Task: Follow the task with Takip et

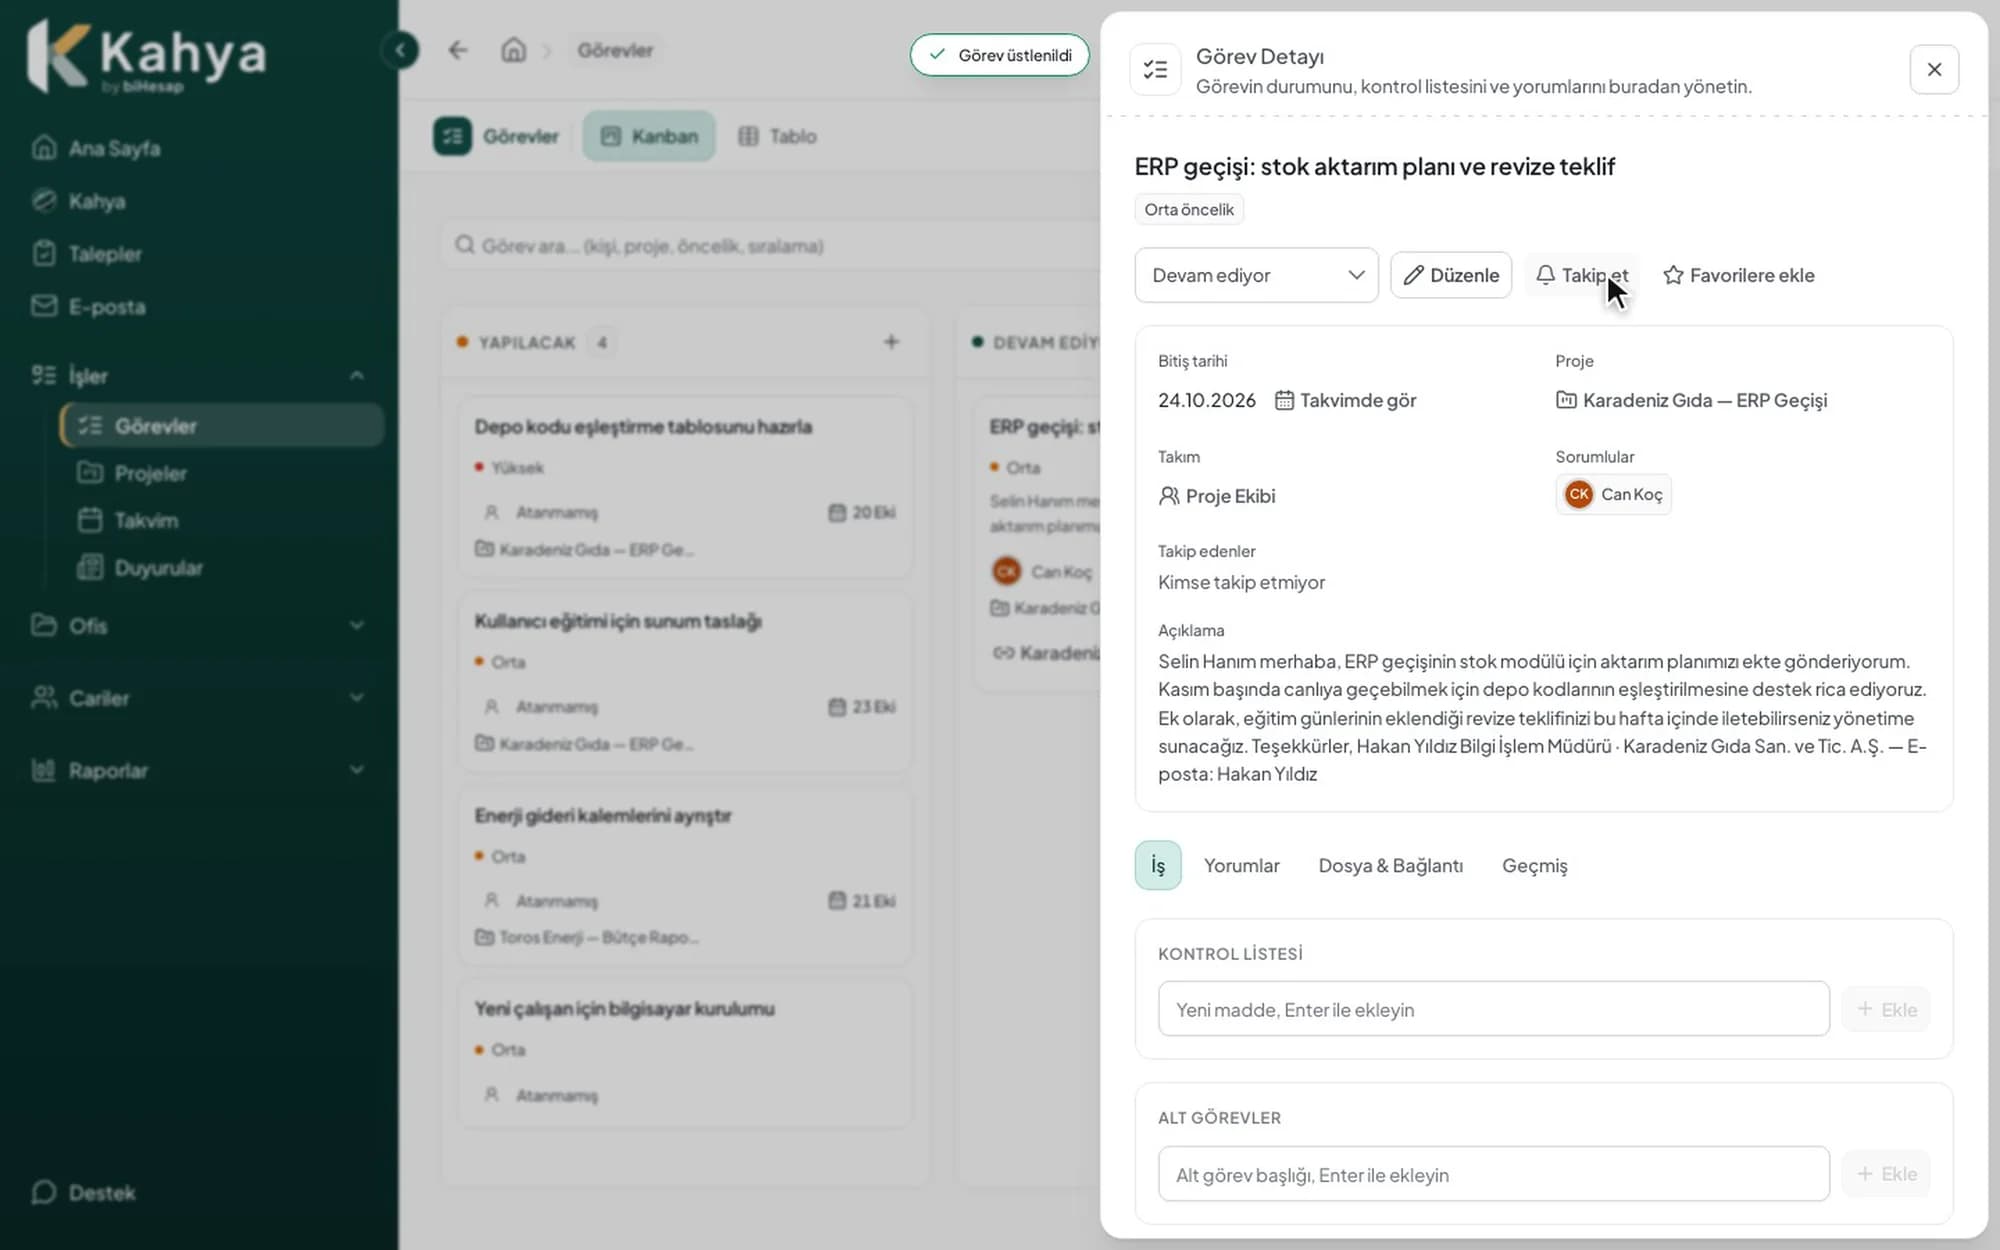Action: 1582,275
